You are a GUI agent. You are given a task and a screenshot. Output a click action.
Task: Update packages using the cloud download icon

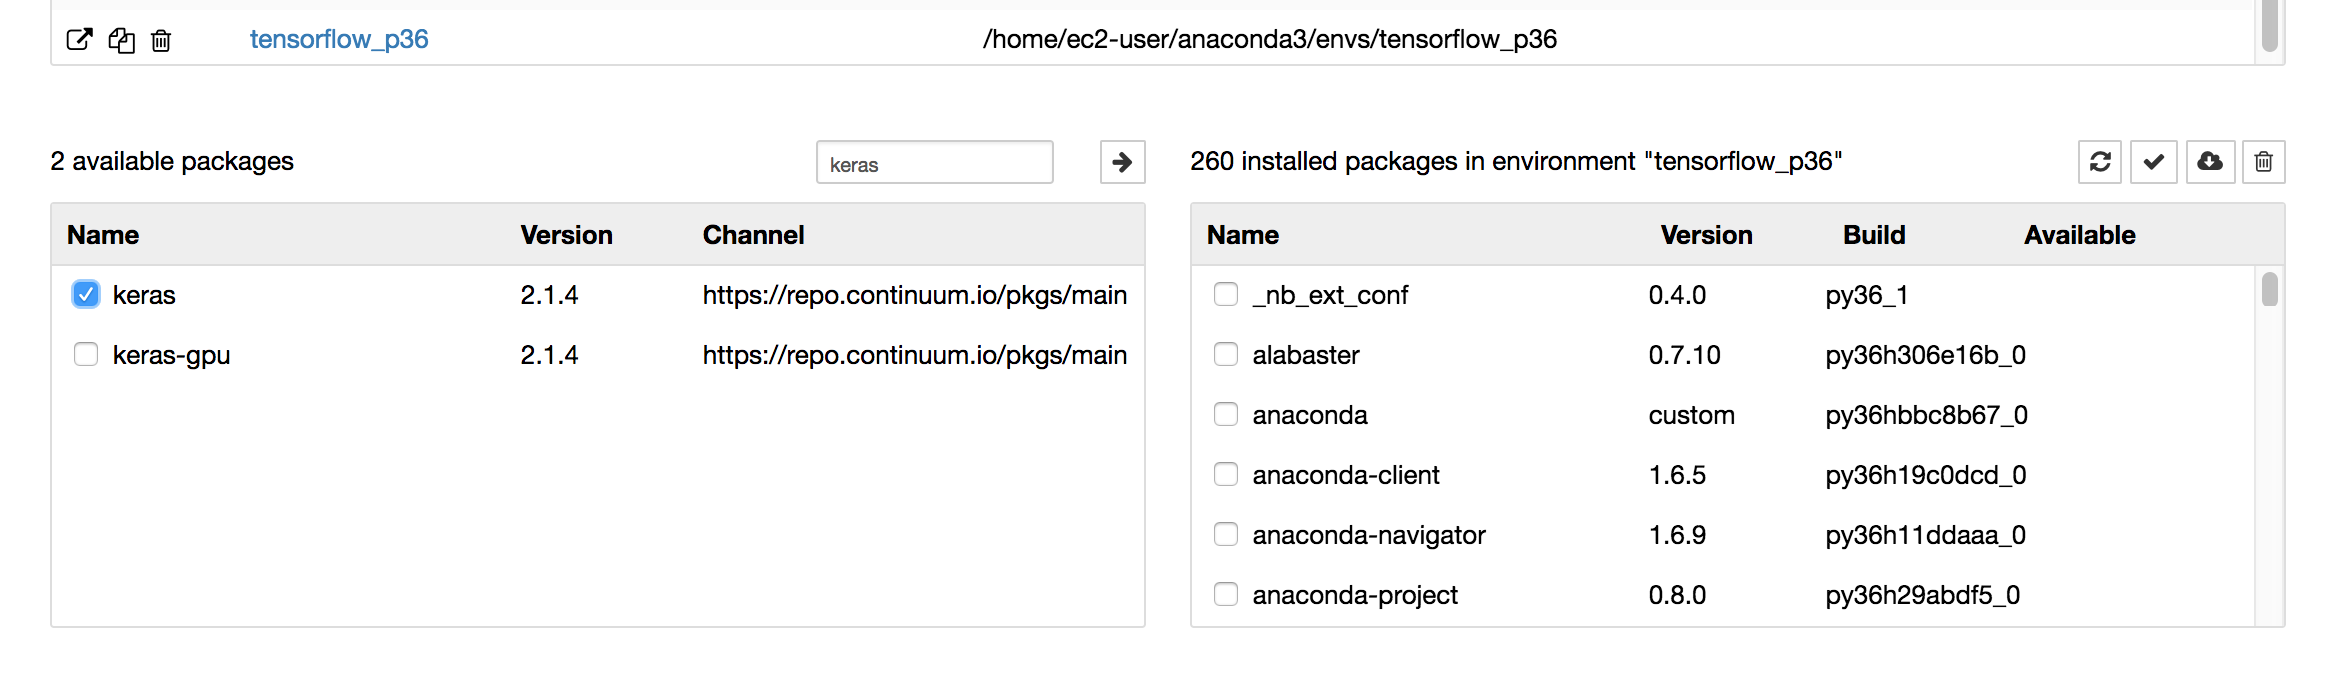coord(2210,161)
